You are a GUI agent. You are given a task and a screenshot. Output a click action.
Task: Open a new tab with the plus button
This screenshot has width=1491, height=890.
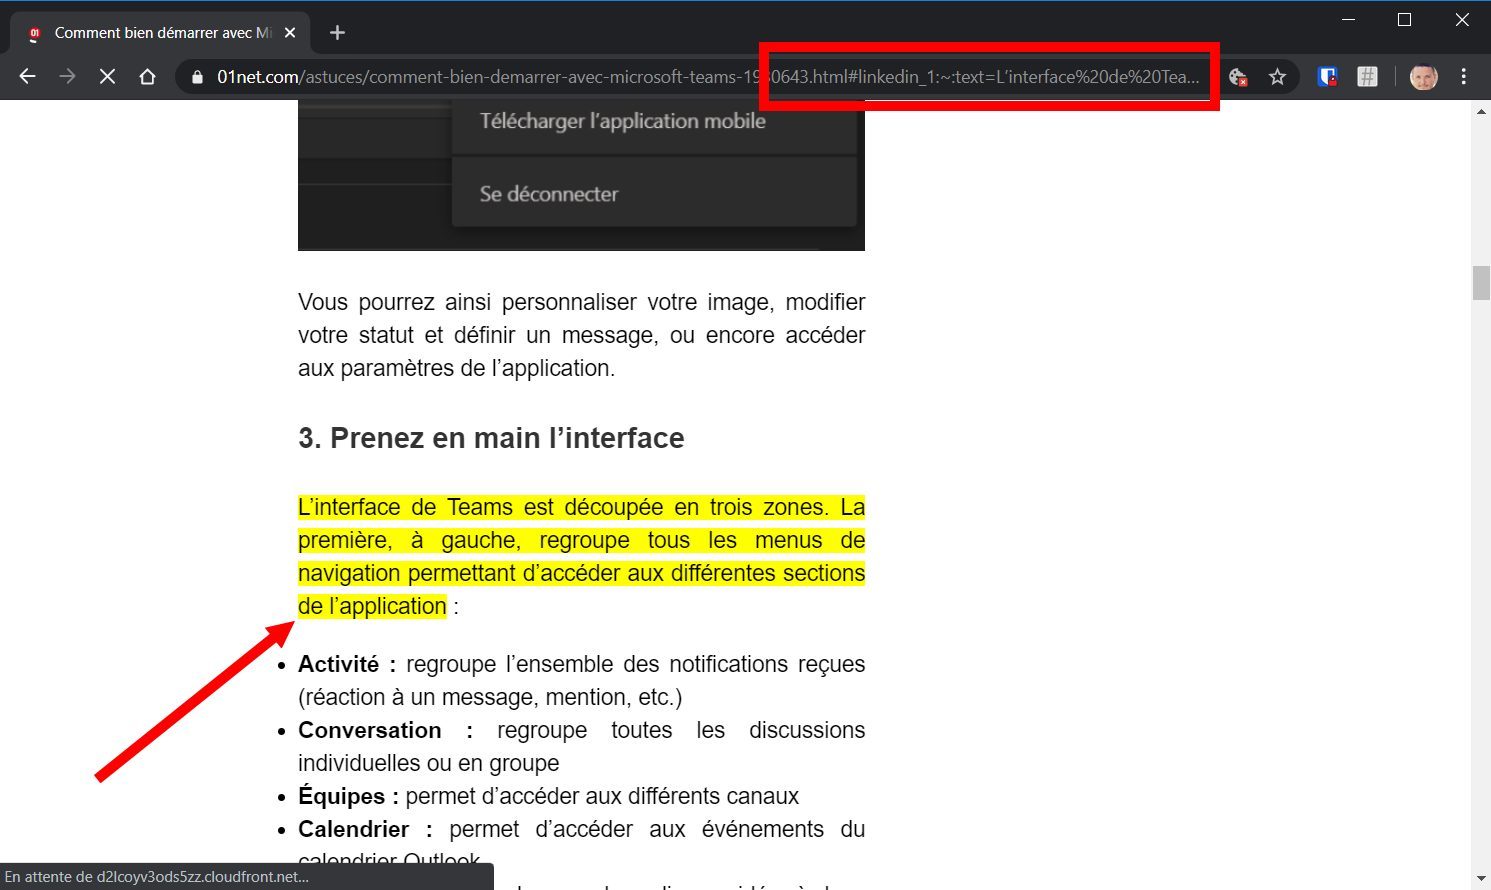(x=337, y=33)
